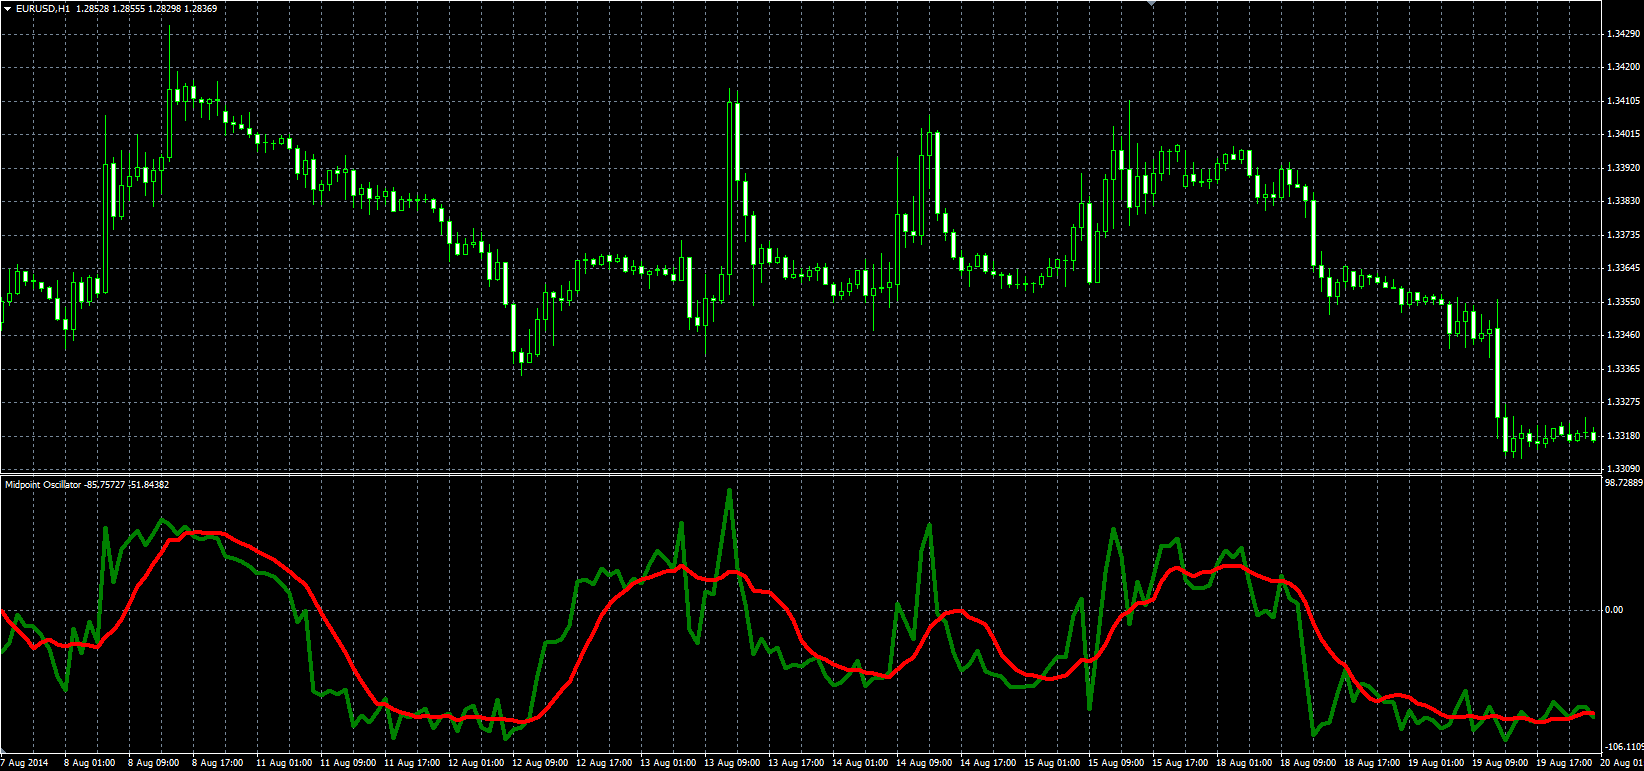This screenshot has width=1644, height=771.
Task: Click the 1.33735 price axis label
Action: pos(1623,235)
